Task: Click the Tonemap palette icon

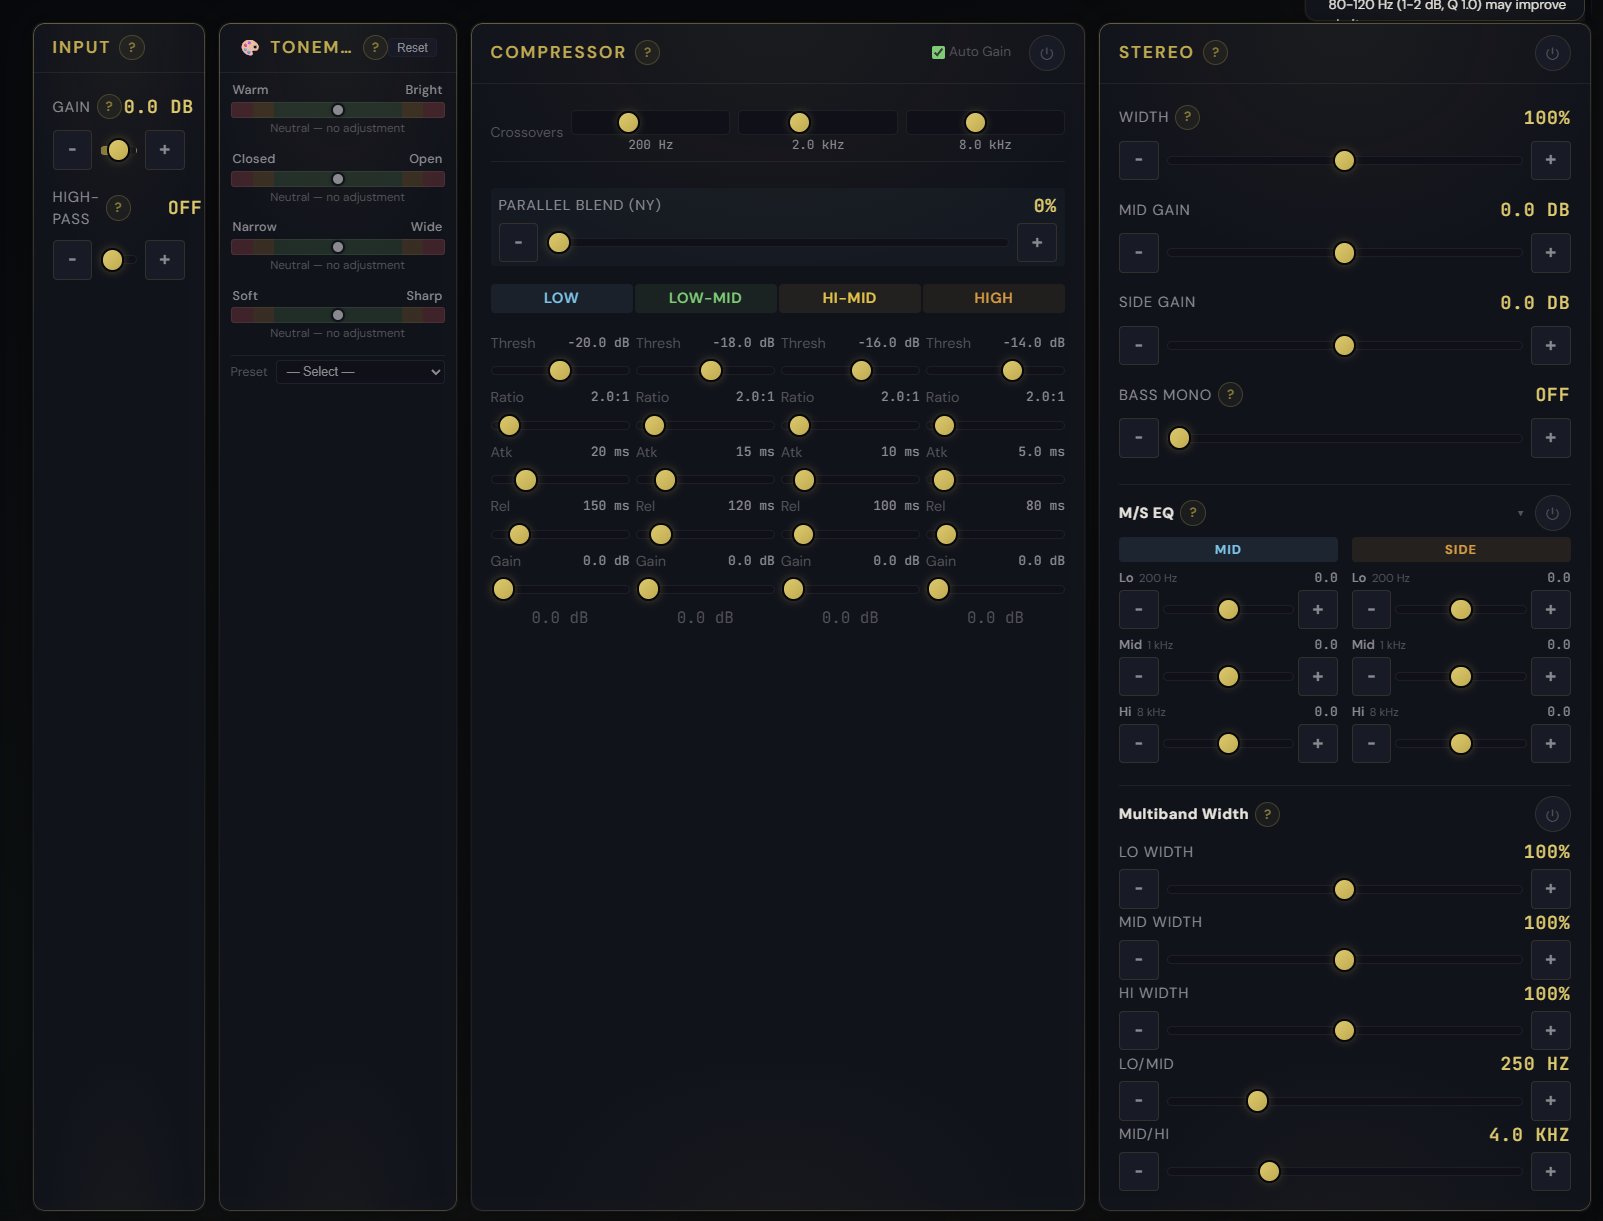Action: [250, 47]
